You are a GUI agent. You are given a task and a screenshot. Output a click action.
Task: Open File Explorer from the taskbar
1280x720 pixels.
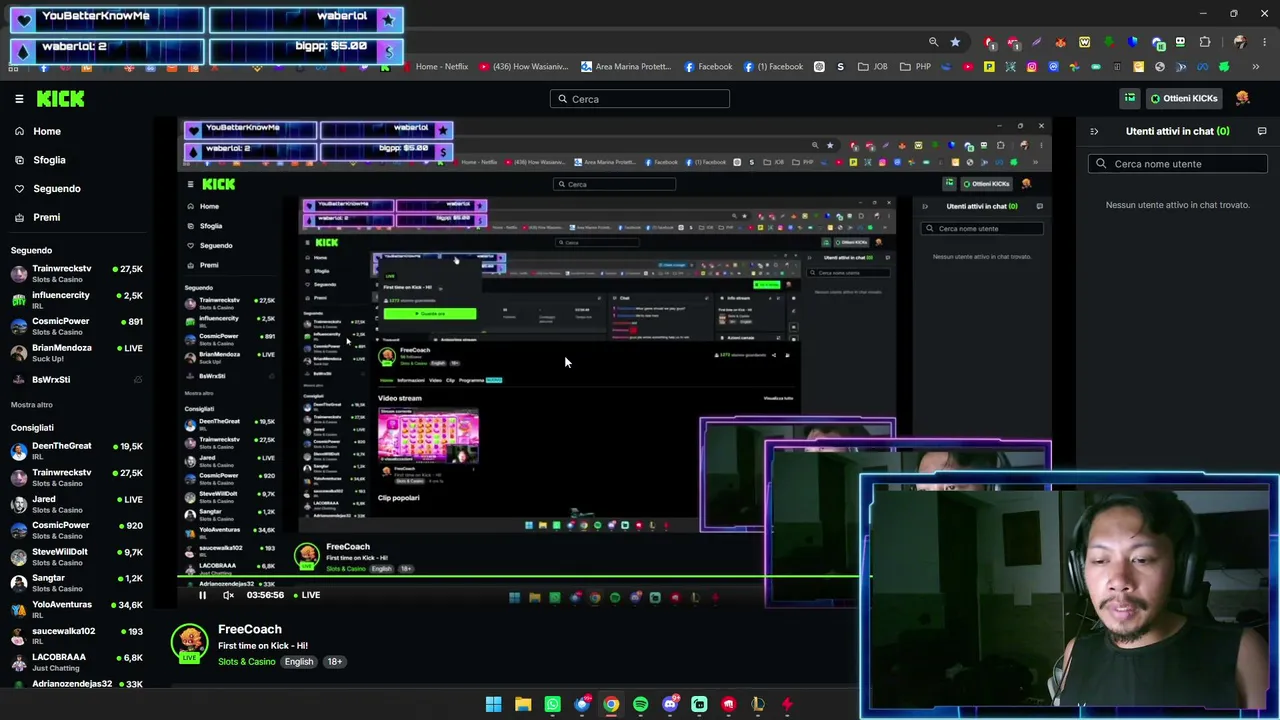(523, 704)
